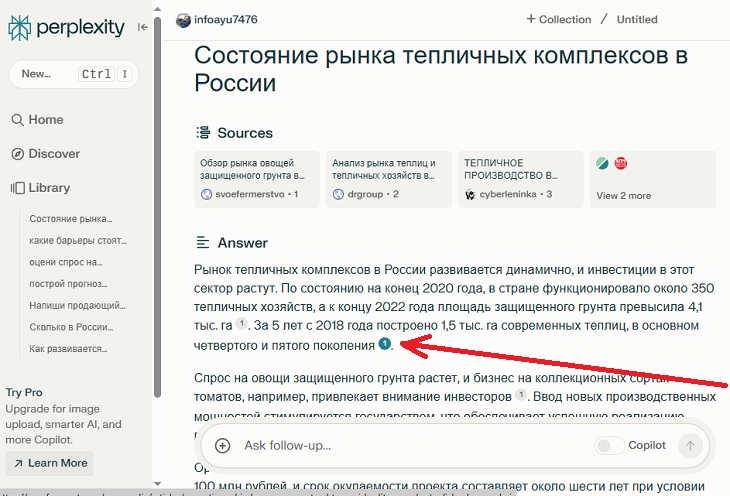Open thread 'Сколько в России...'

pyautogui.click(x=71, y=327)
